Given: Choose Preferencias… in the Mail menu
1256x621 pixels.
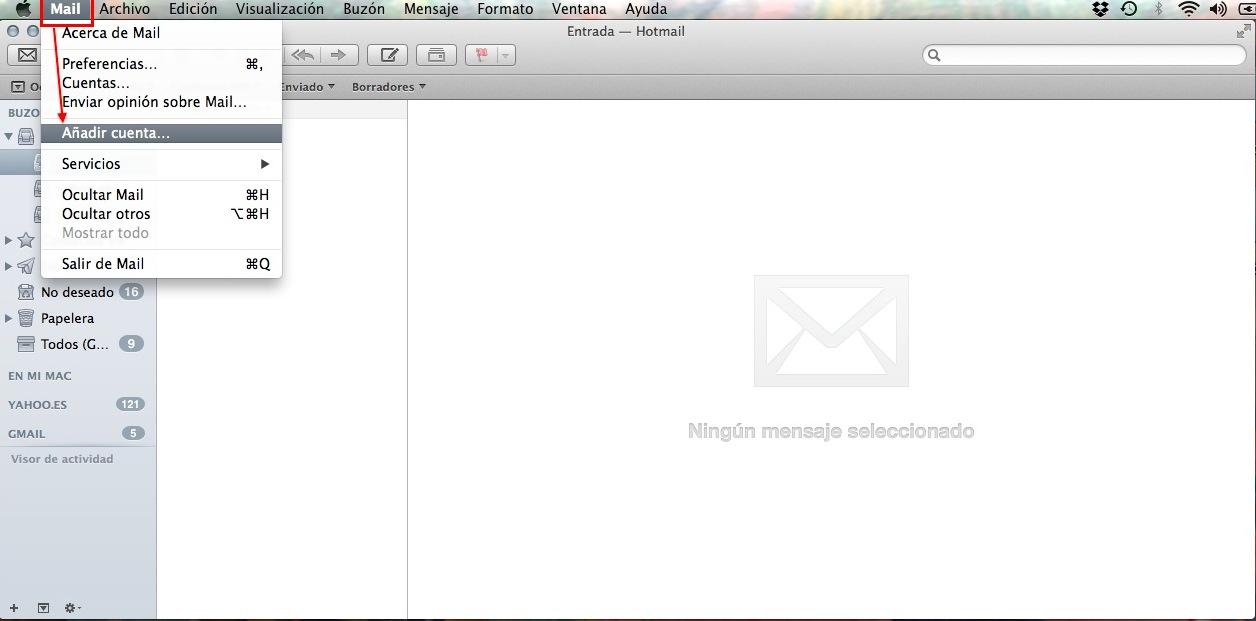Looking at the screenshot, I should [x=110, y=64].
